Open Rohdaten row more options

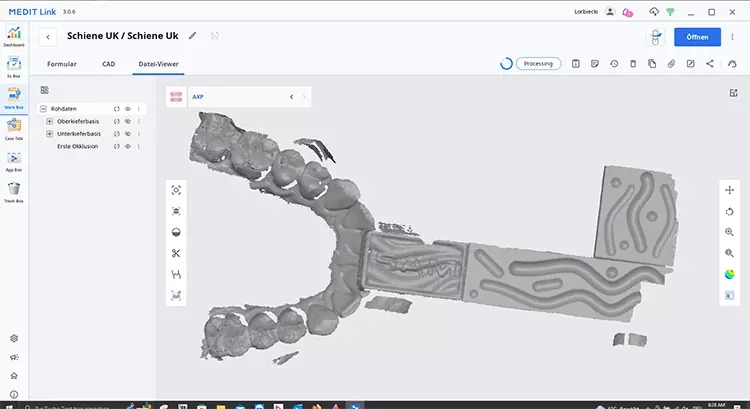coord(139,109)
